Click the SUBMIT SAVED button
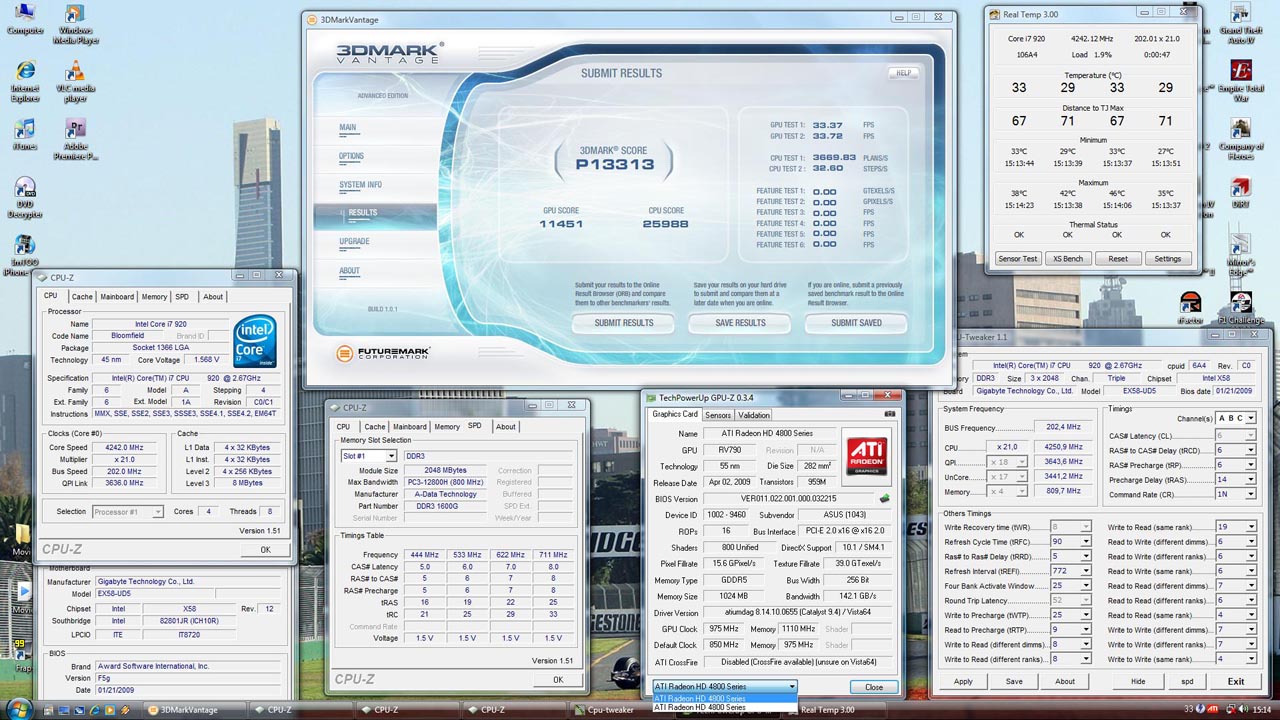Image resolution: width=1280 pixels, height=720 pixels. (x=857, y=323)
